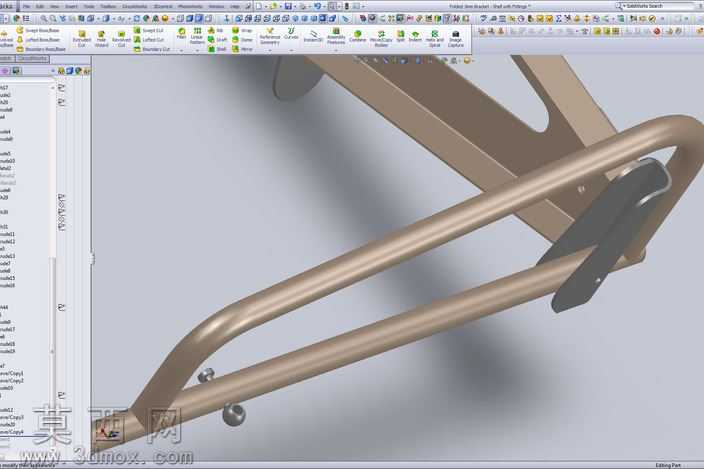Screen dimensions: 704x469
Task: Select the Swept Boss/Base feature
Action: coord(38,30)
